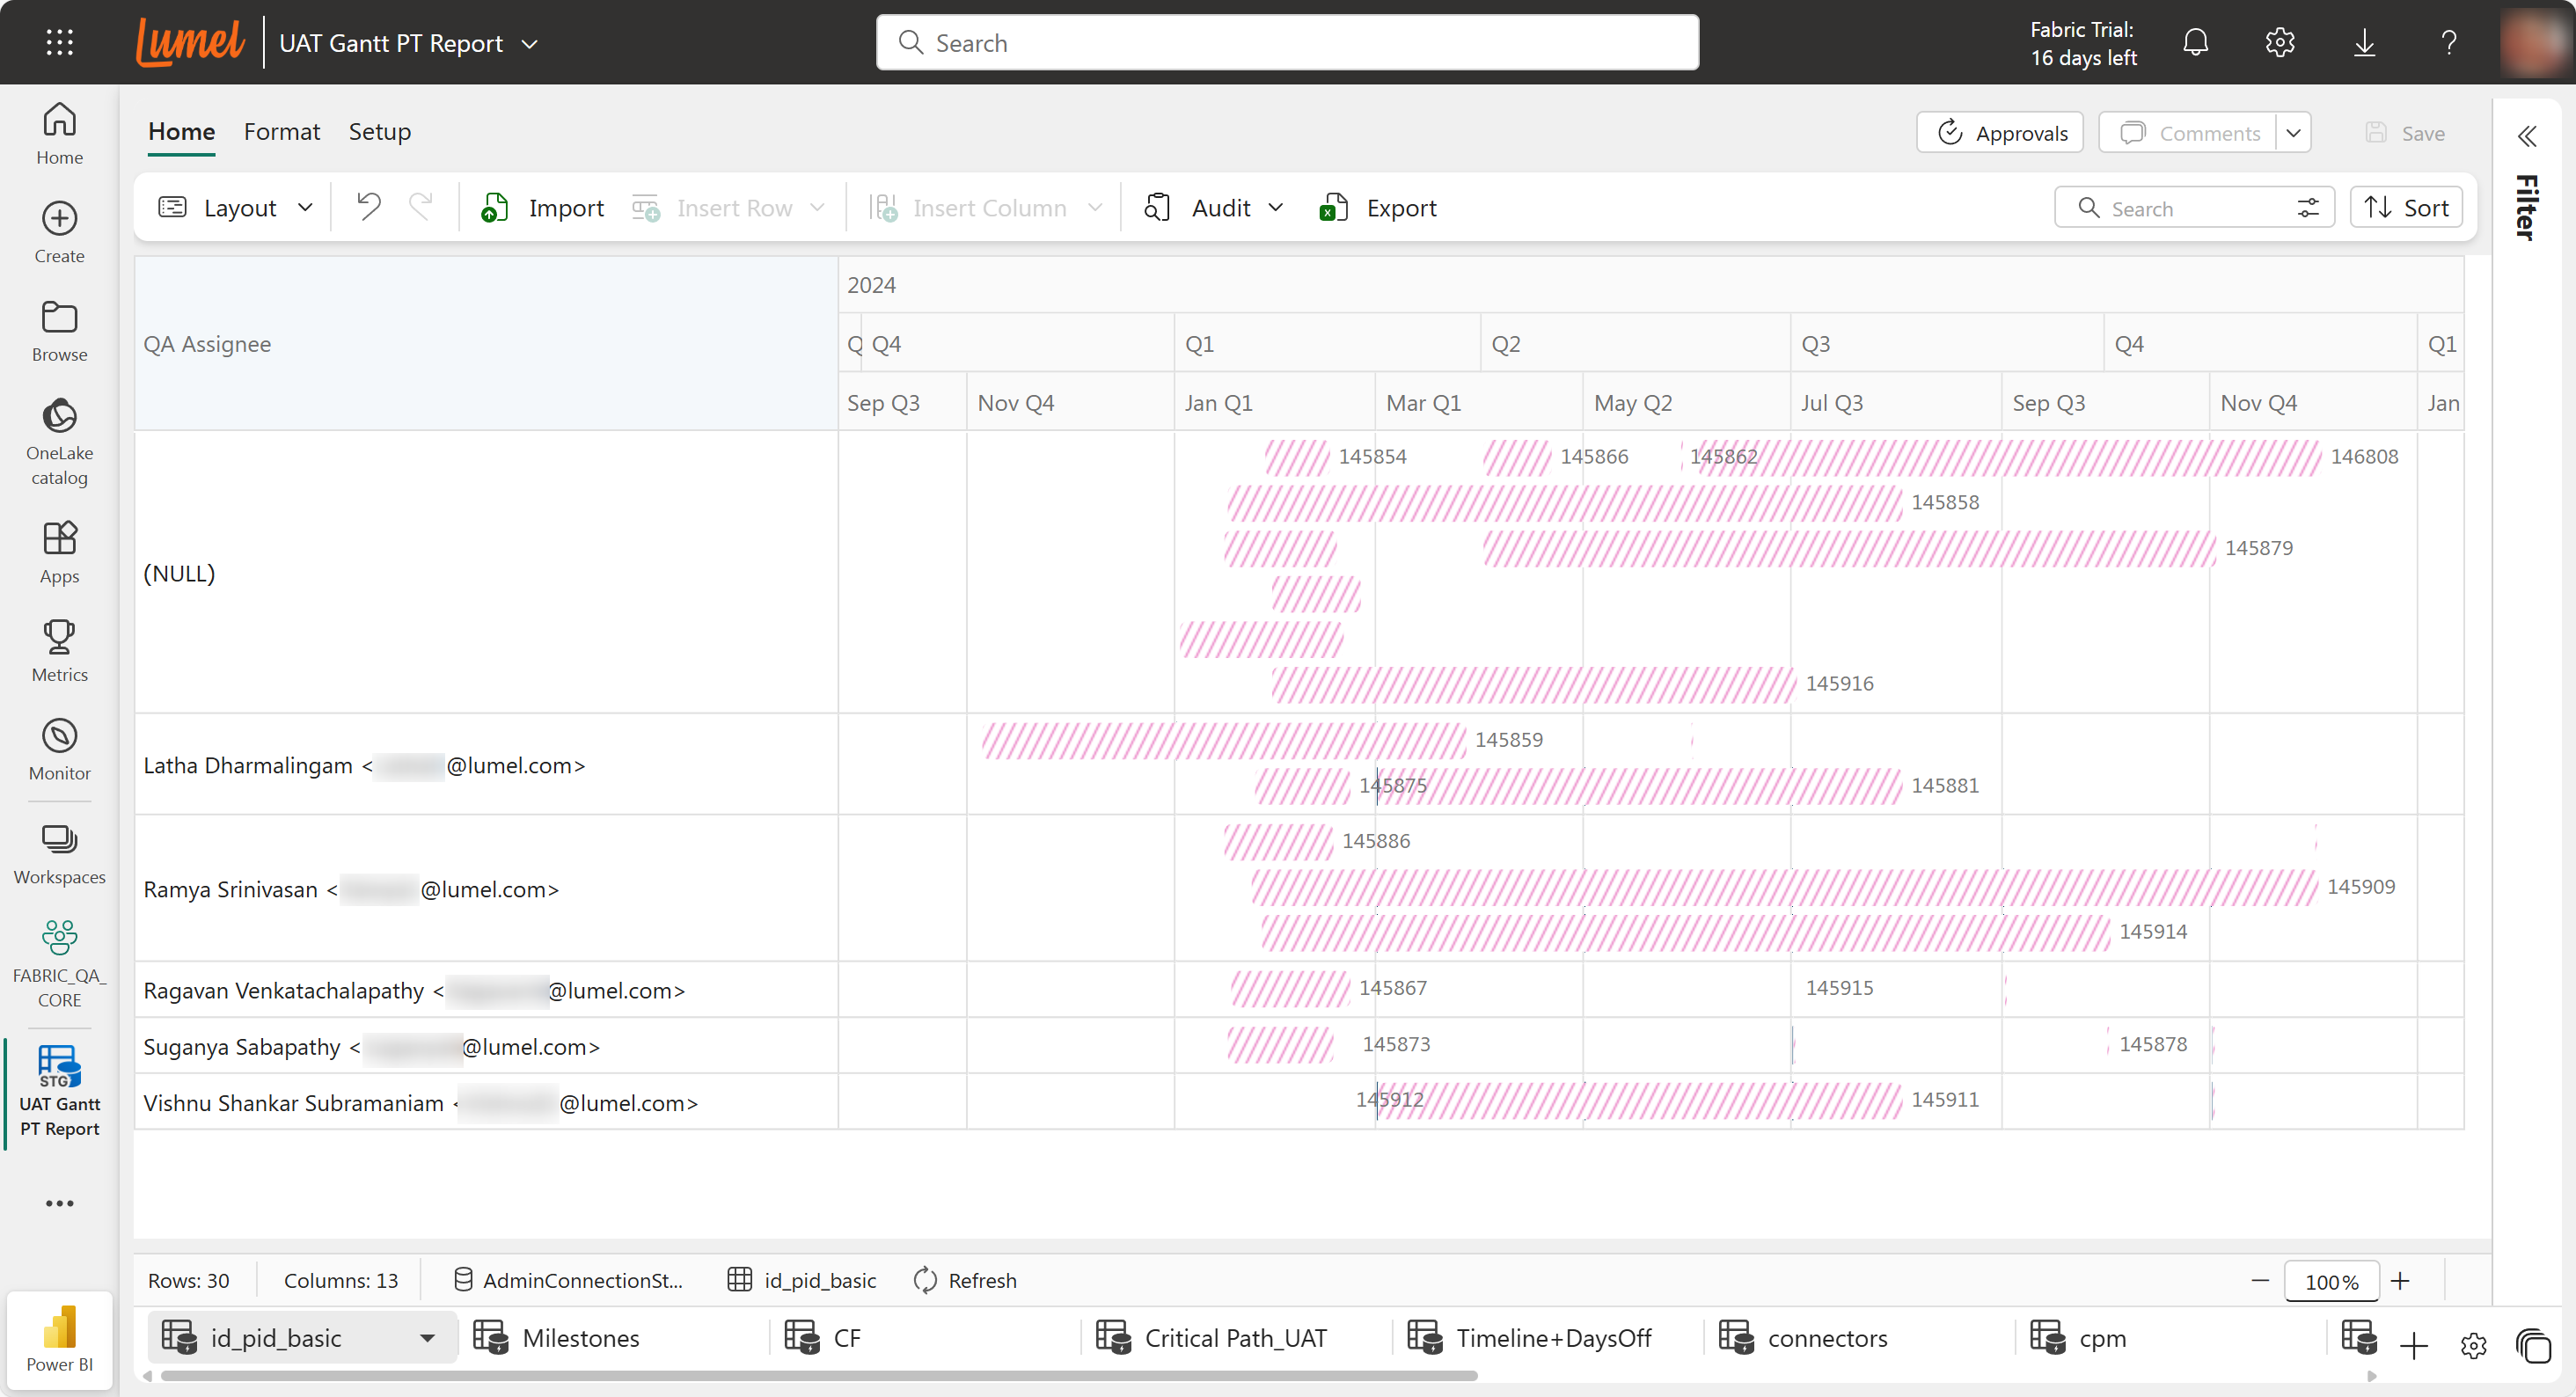
Task: Open the notifications bell
Action: pos(2195,42)
